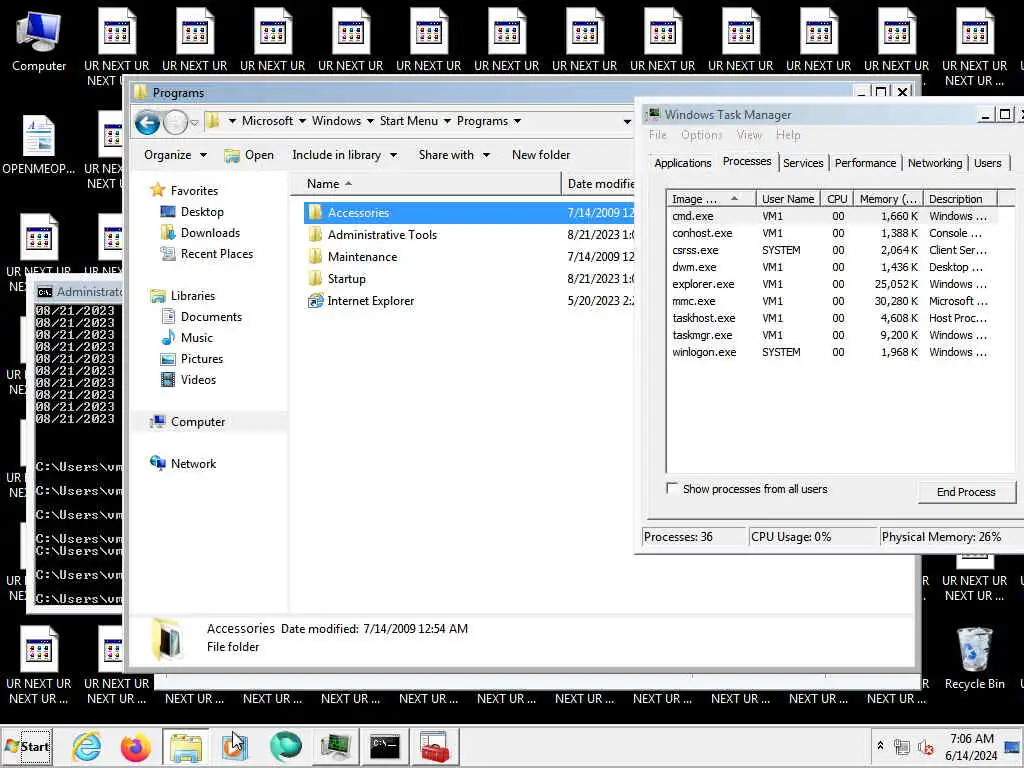Expand the Start Menu breadcrumb dropdown arrow
Image resolution: width=1024 pixels, height=768 pixels.
point(447,121)
